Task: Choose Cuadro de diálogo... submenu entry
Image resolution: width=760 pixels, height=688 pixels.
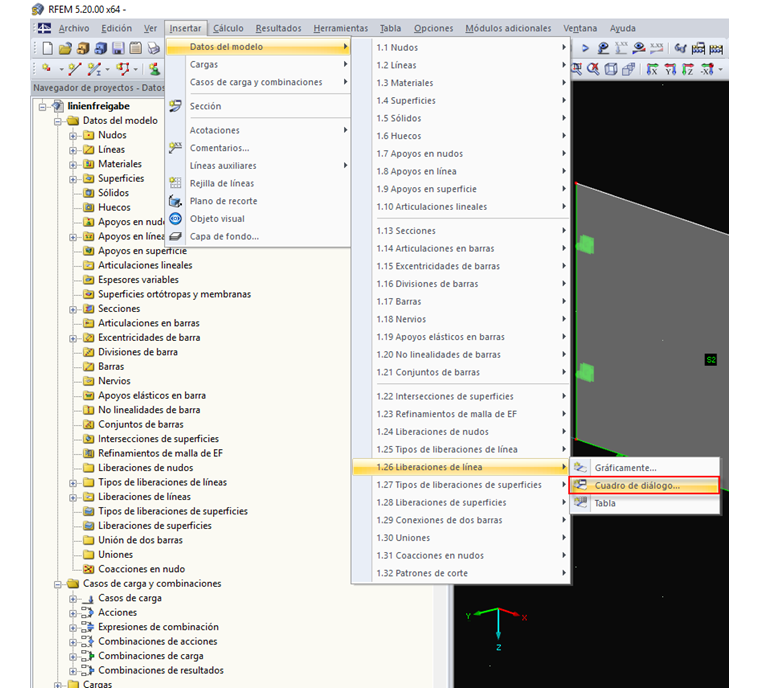Action: pos(637,486)
